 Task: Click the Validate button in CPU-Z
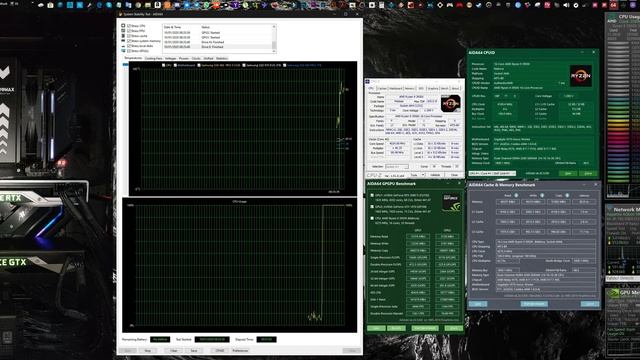(435, 175)
